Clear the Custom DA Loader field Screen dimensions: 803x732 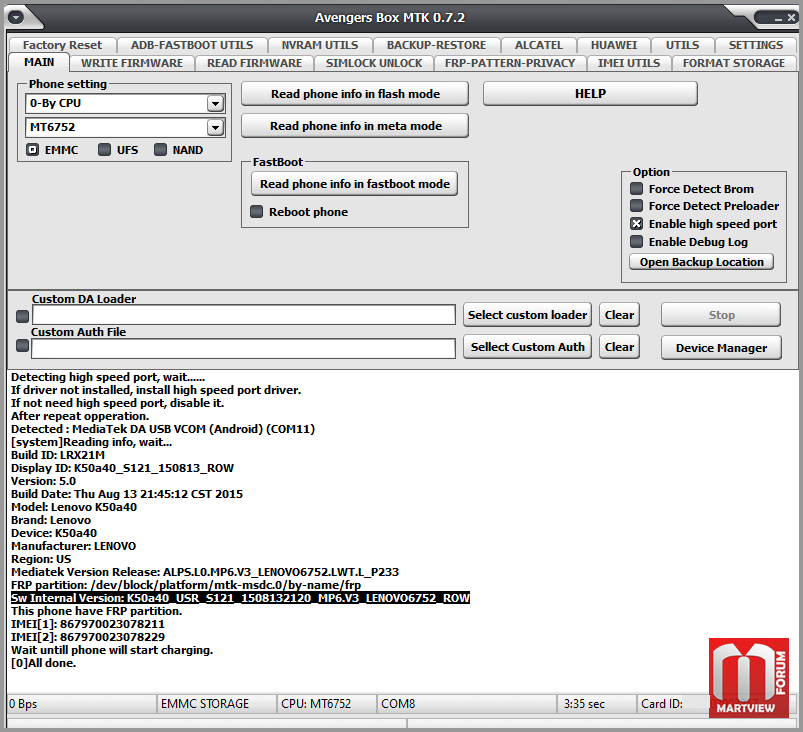click(619, 315)
